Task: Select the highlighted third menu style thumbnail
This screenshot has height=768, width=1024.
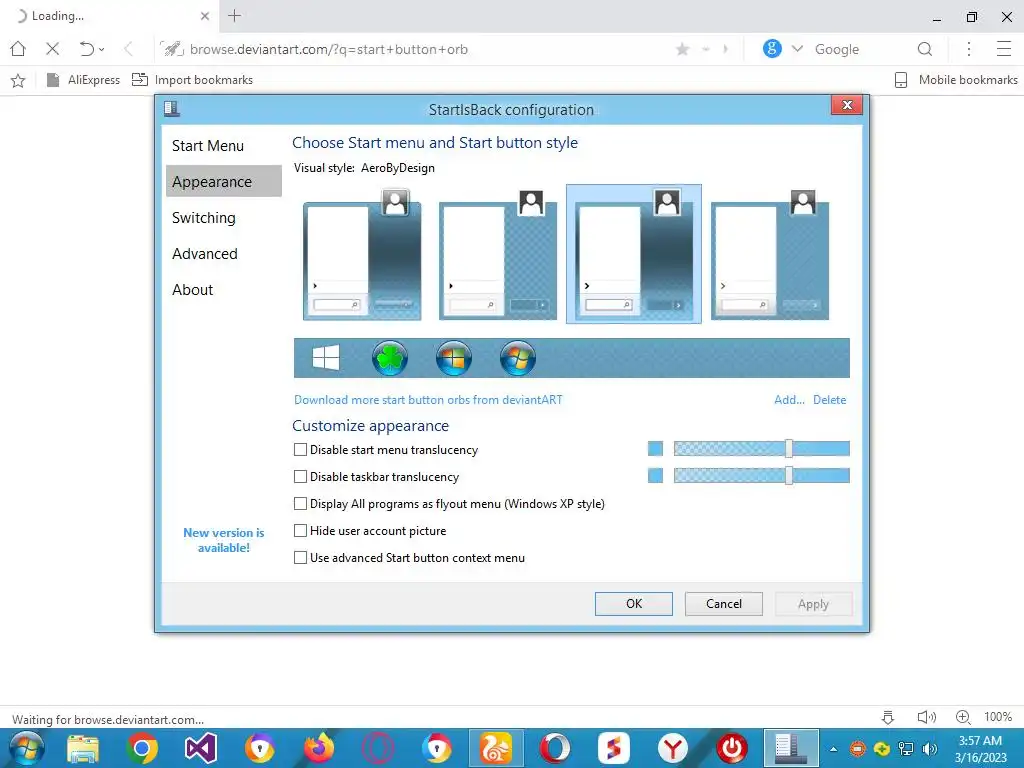Action: 633,254
